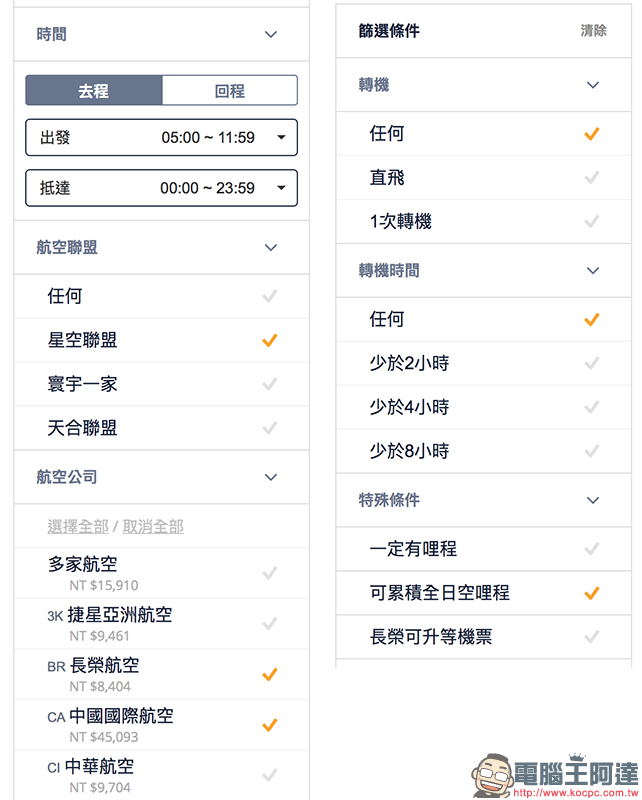The width and height of the screenshot is (642, 800).
Task: Tick the 直飛 checkmark icon
Action: [591, 178]
